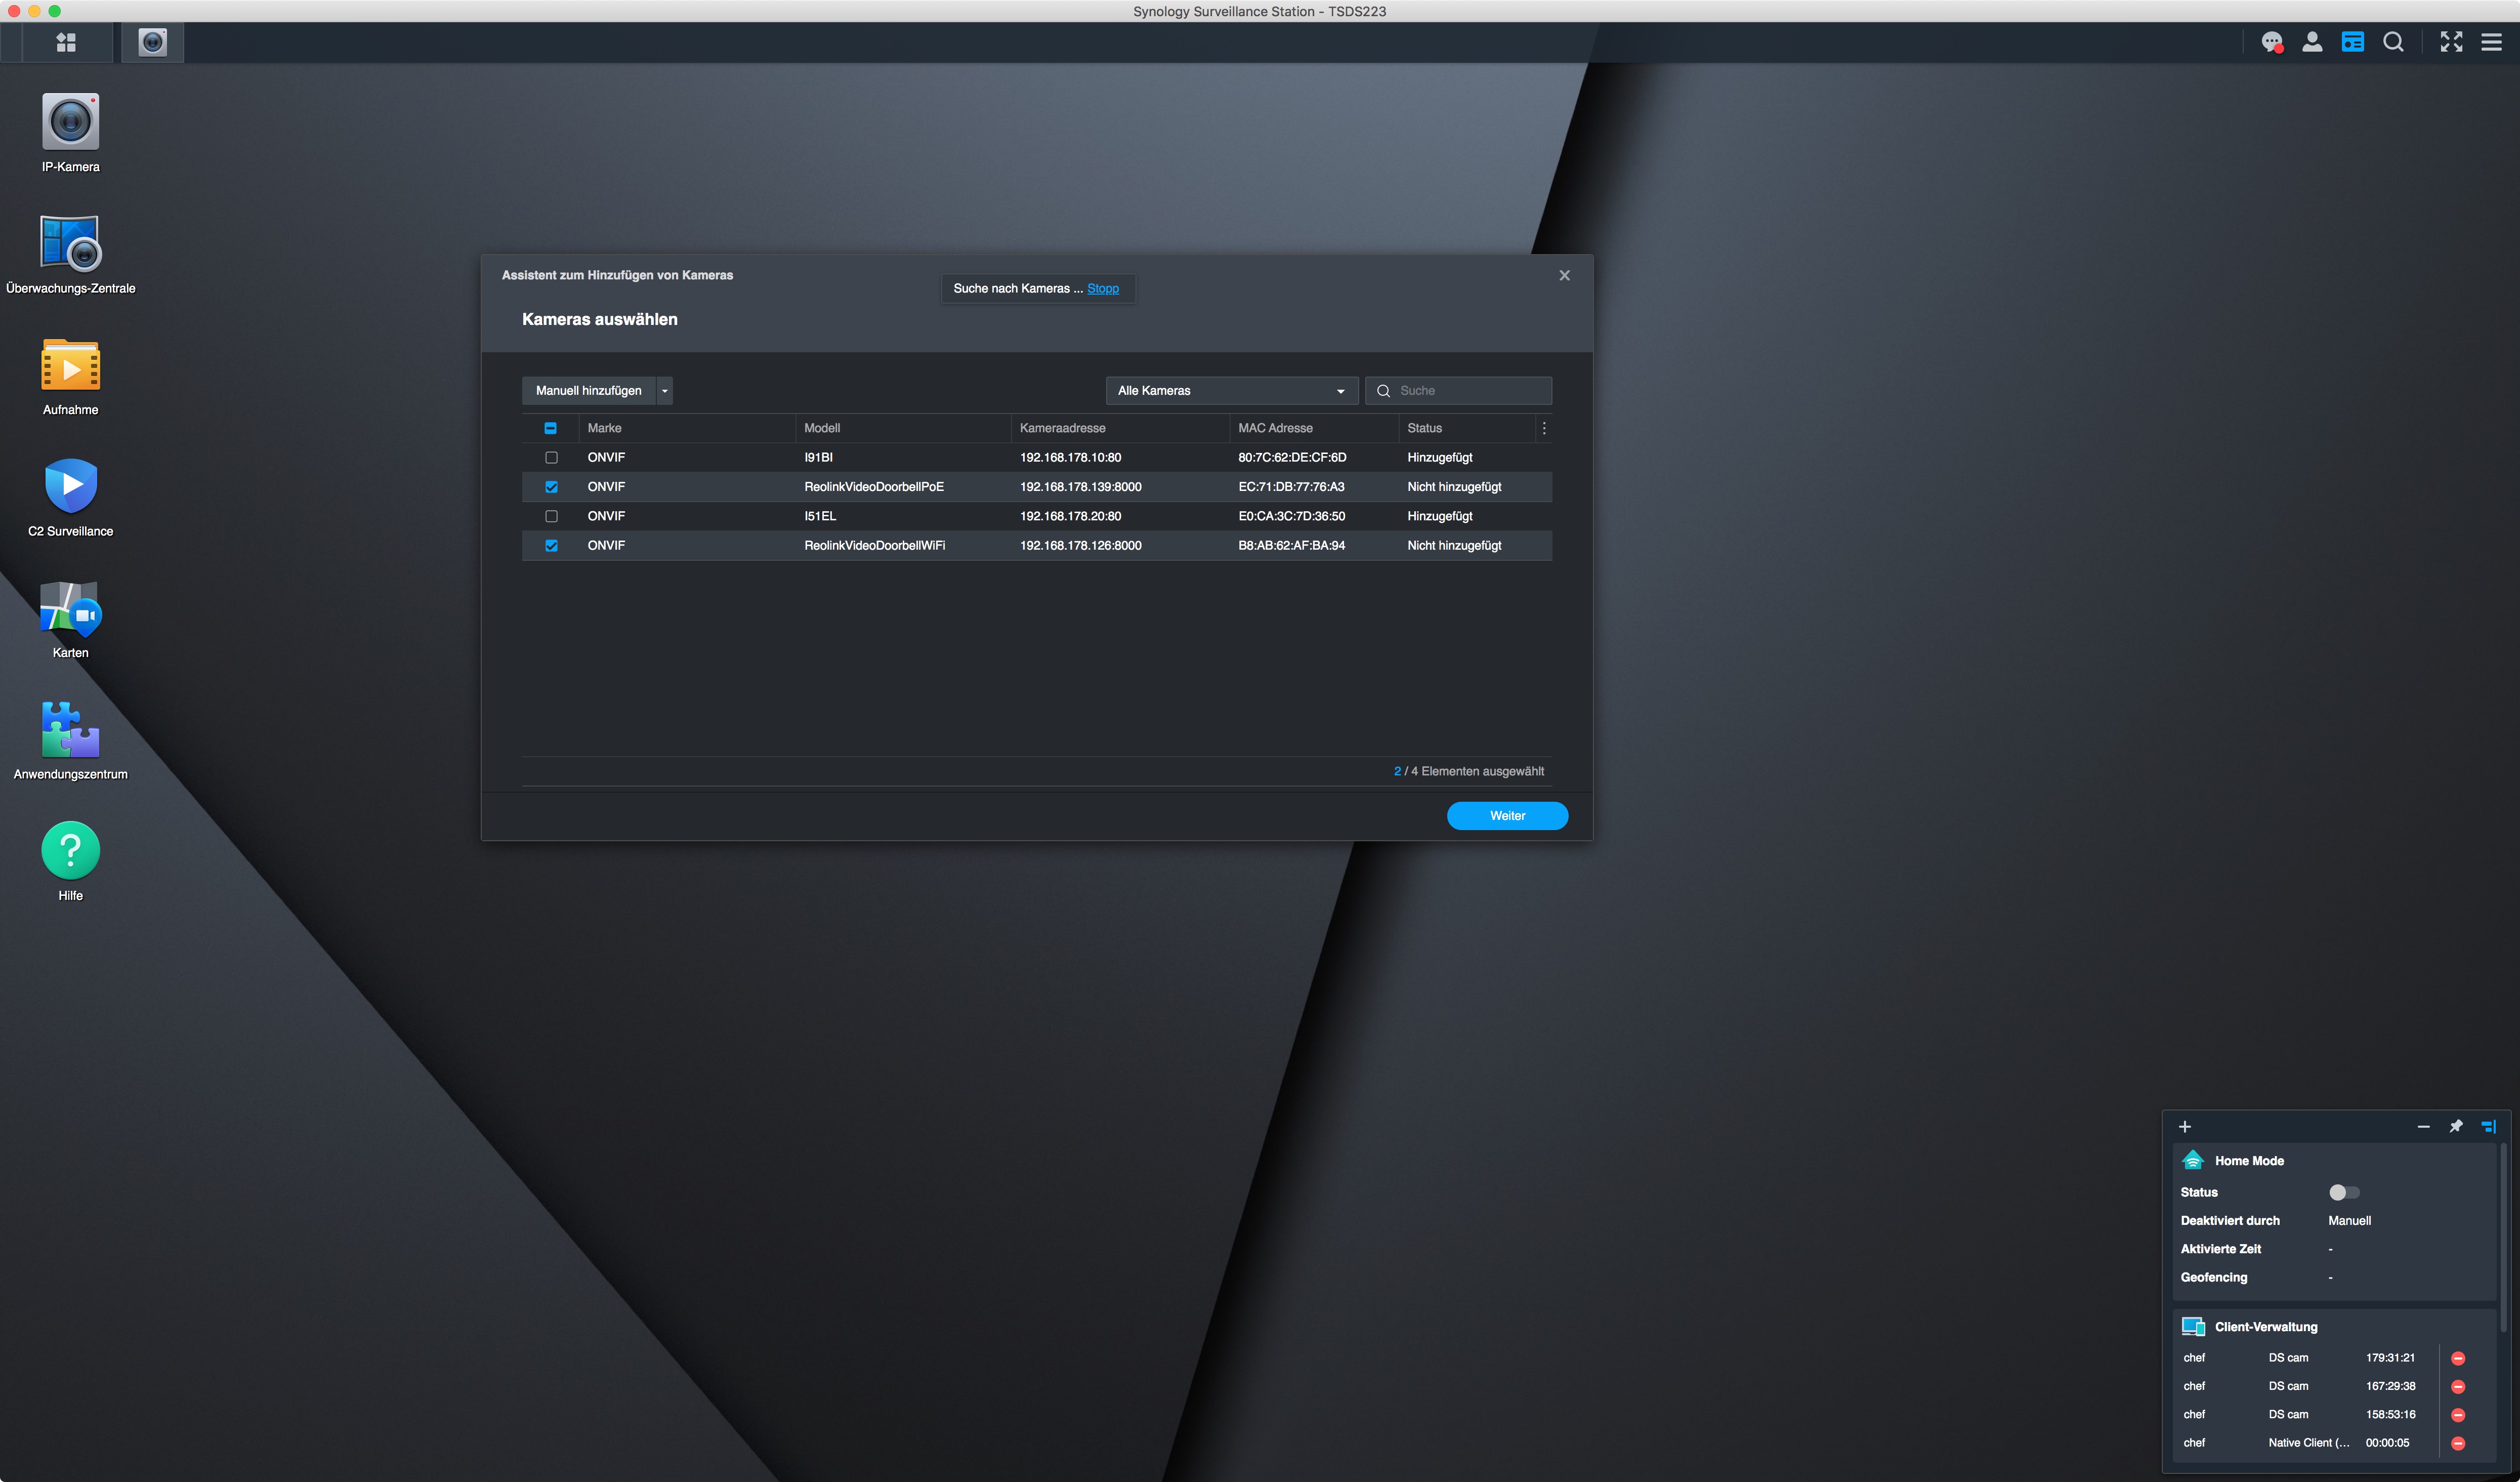
Task: Open the Karten maps app
Action: coord(70,608)
